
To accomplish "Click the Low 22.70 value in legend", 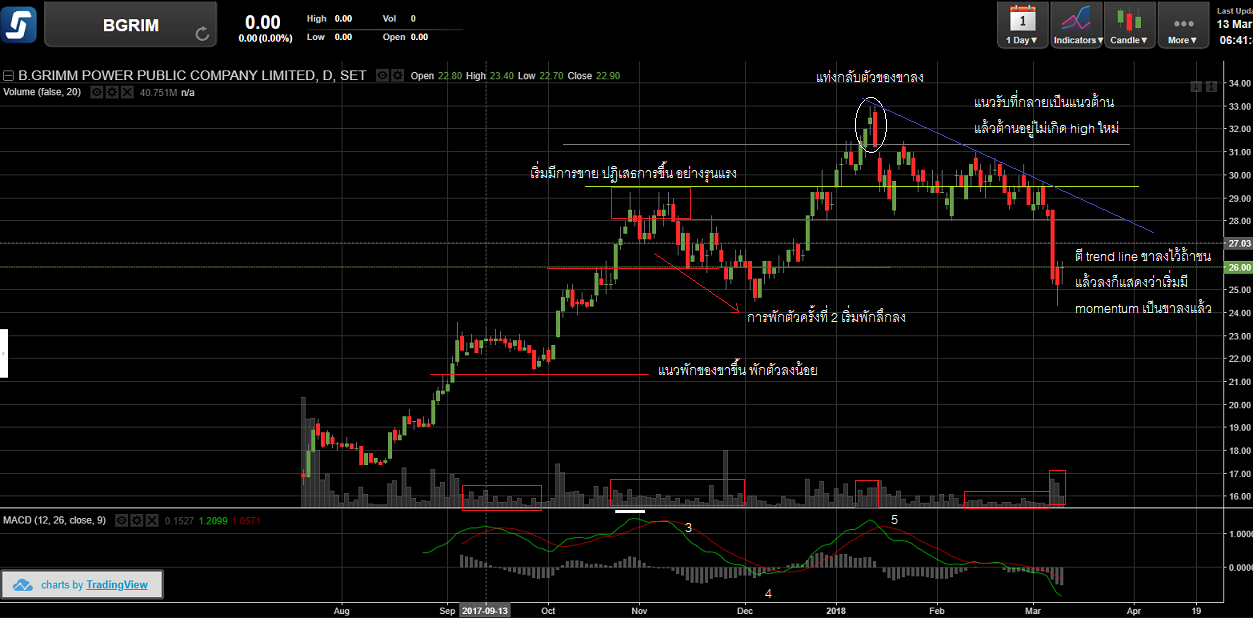I will (541, 76).
